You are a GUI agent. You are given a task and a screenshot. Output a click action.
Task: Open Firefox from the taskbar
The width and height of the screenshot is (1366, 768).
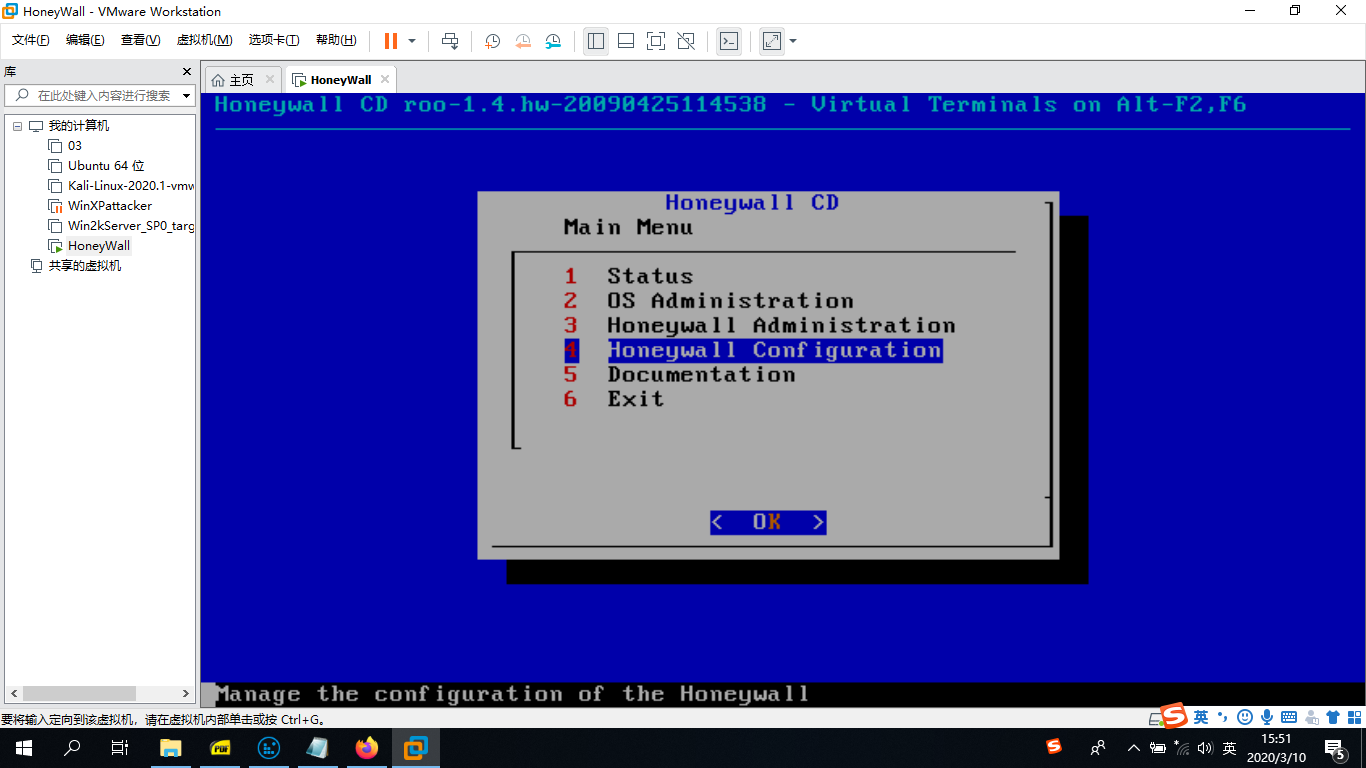[367, 748]
